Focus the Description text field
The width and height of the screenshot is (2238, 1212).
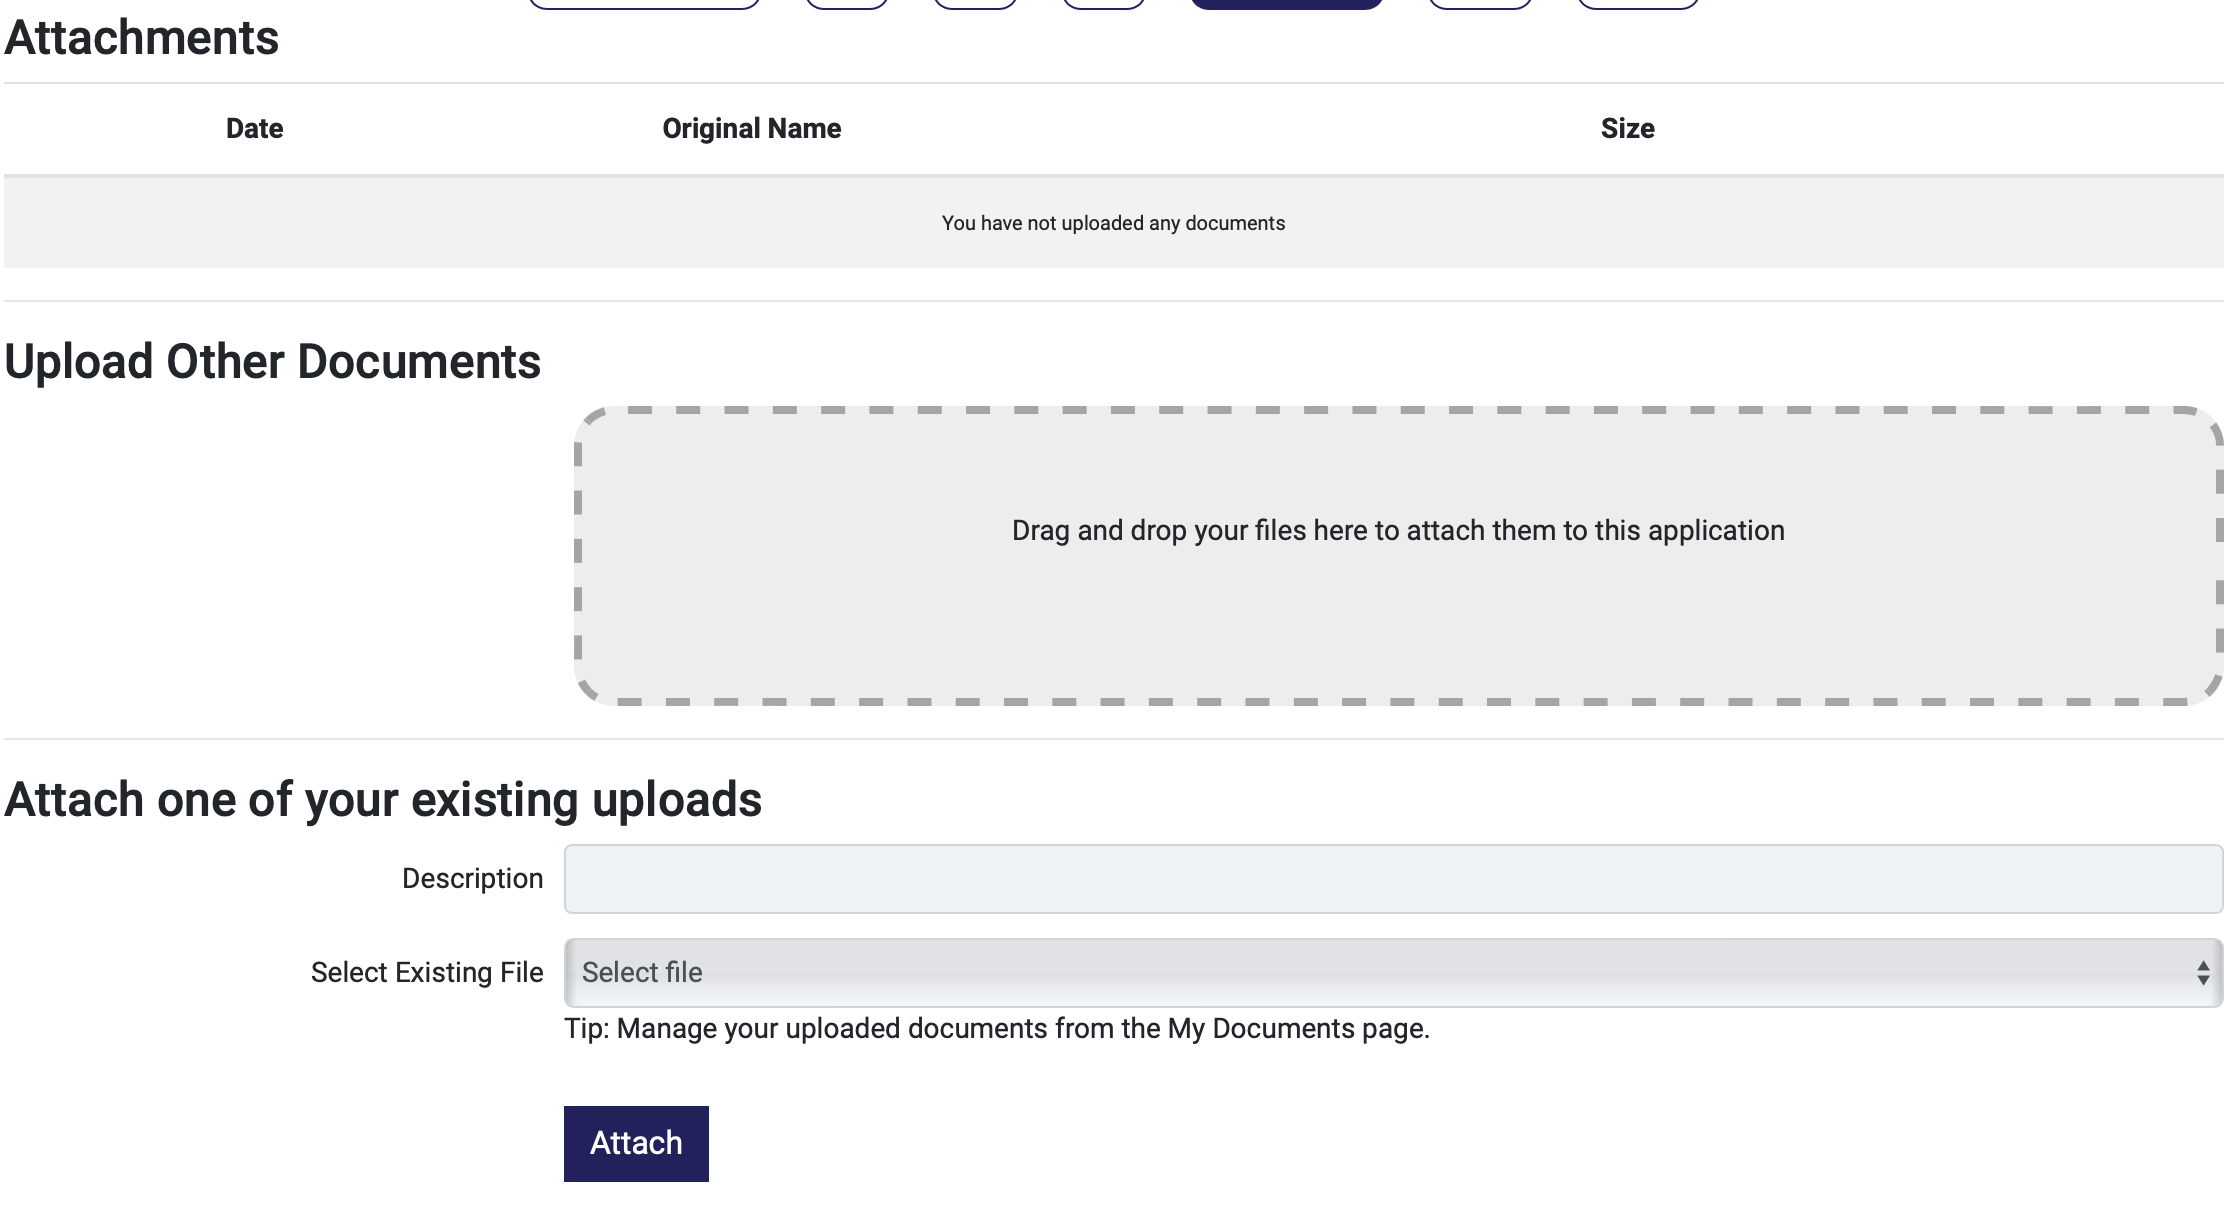tap(1392, 879)
